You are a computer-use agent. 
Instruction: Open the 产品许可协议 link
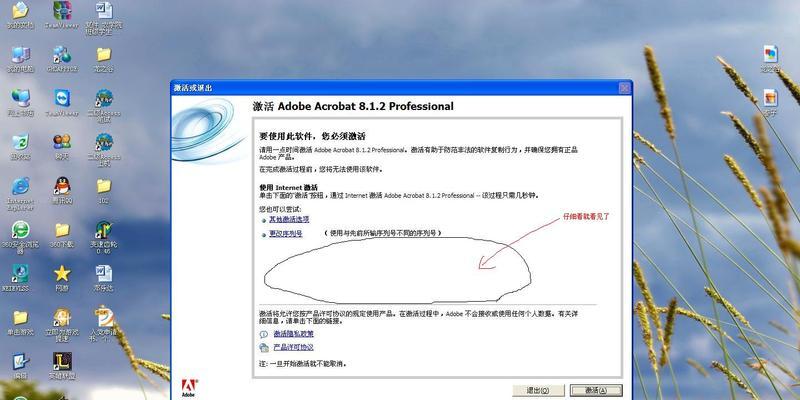click(293, 347)
